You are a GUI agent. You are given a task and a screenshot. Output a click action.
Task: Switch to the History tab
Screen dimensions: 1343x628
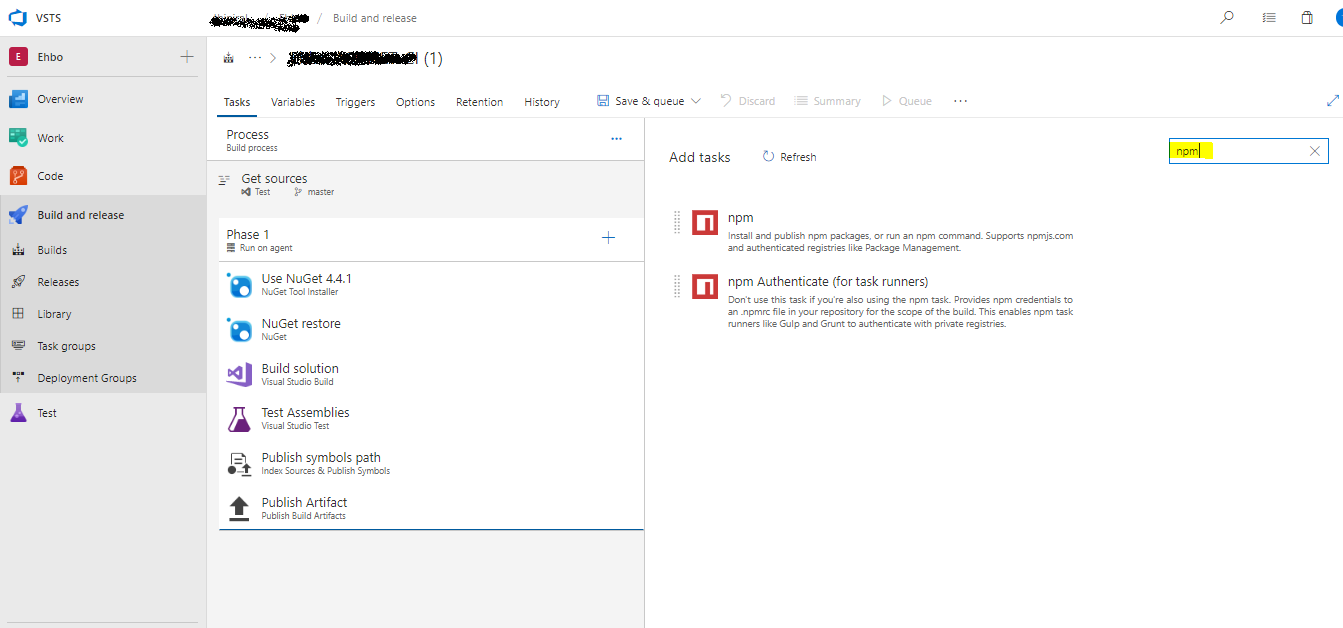pos(542,102)
